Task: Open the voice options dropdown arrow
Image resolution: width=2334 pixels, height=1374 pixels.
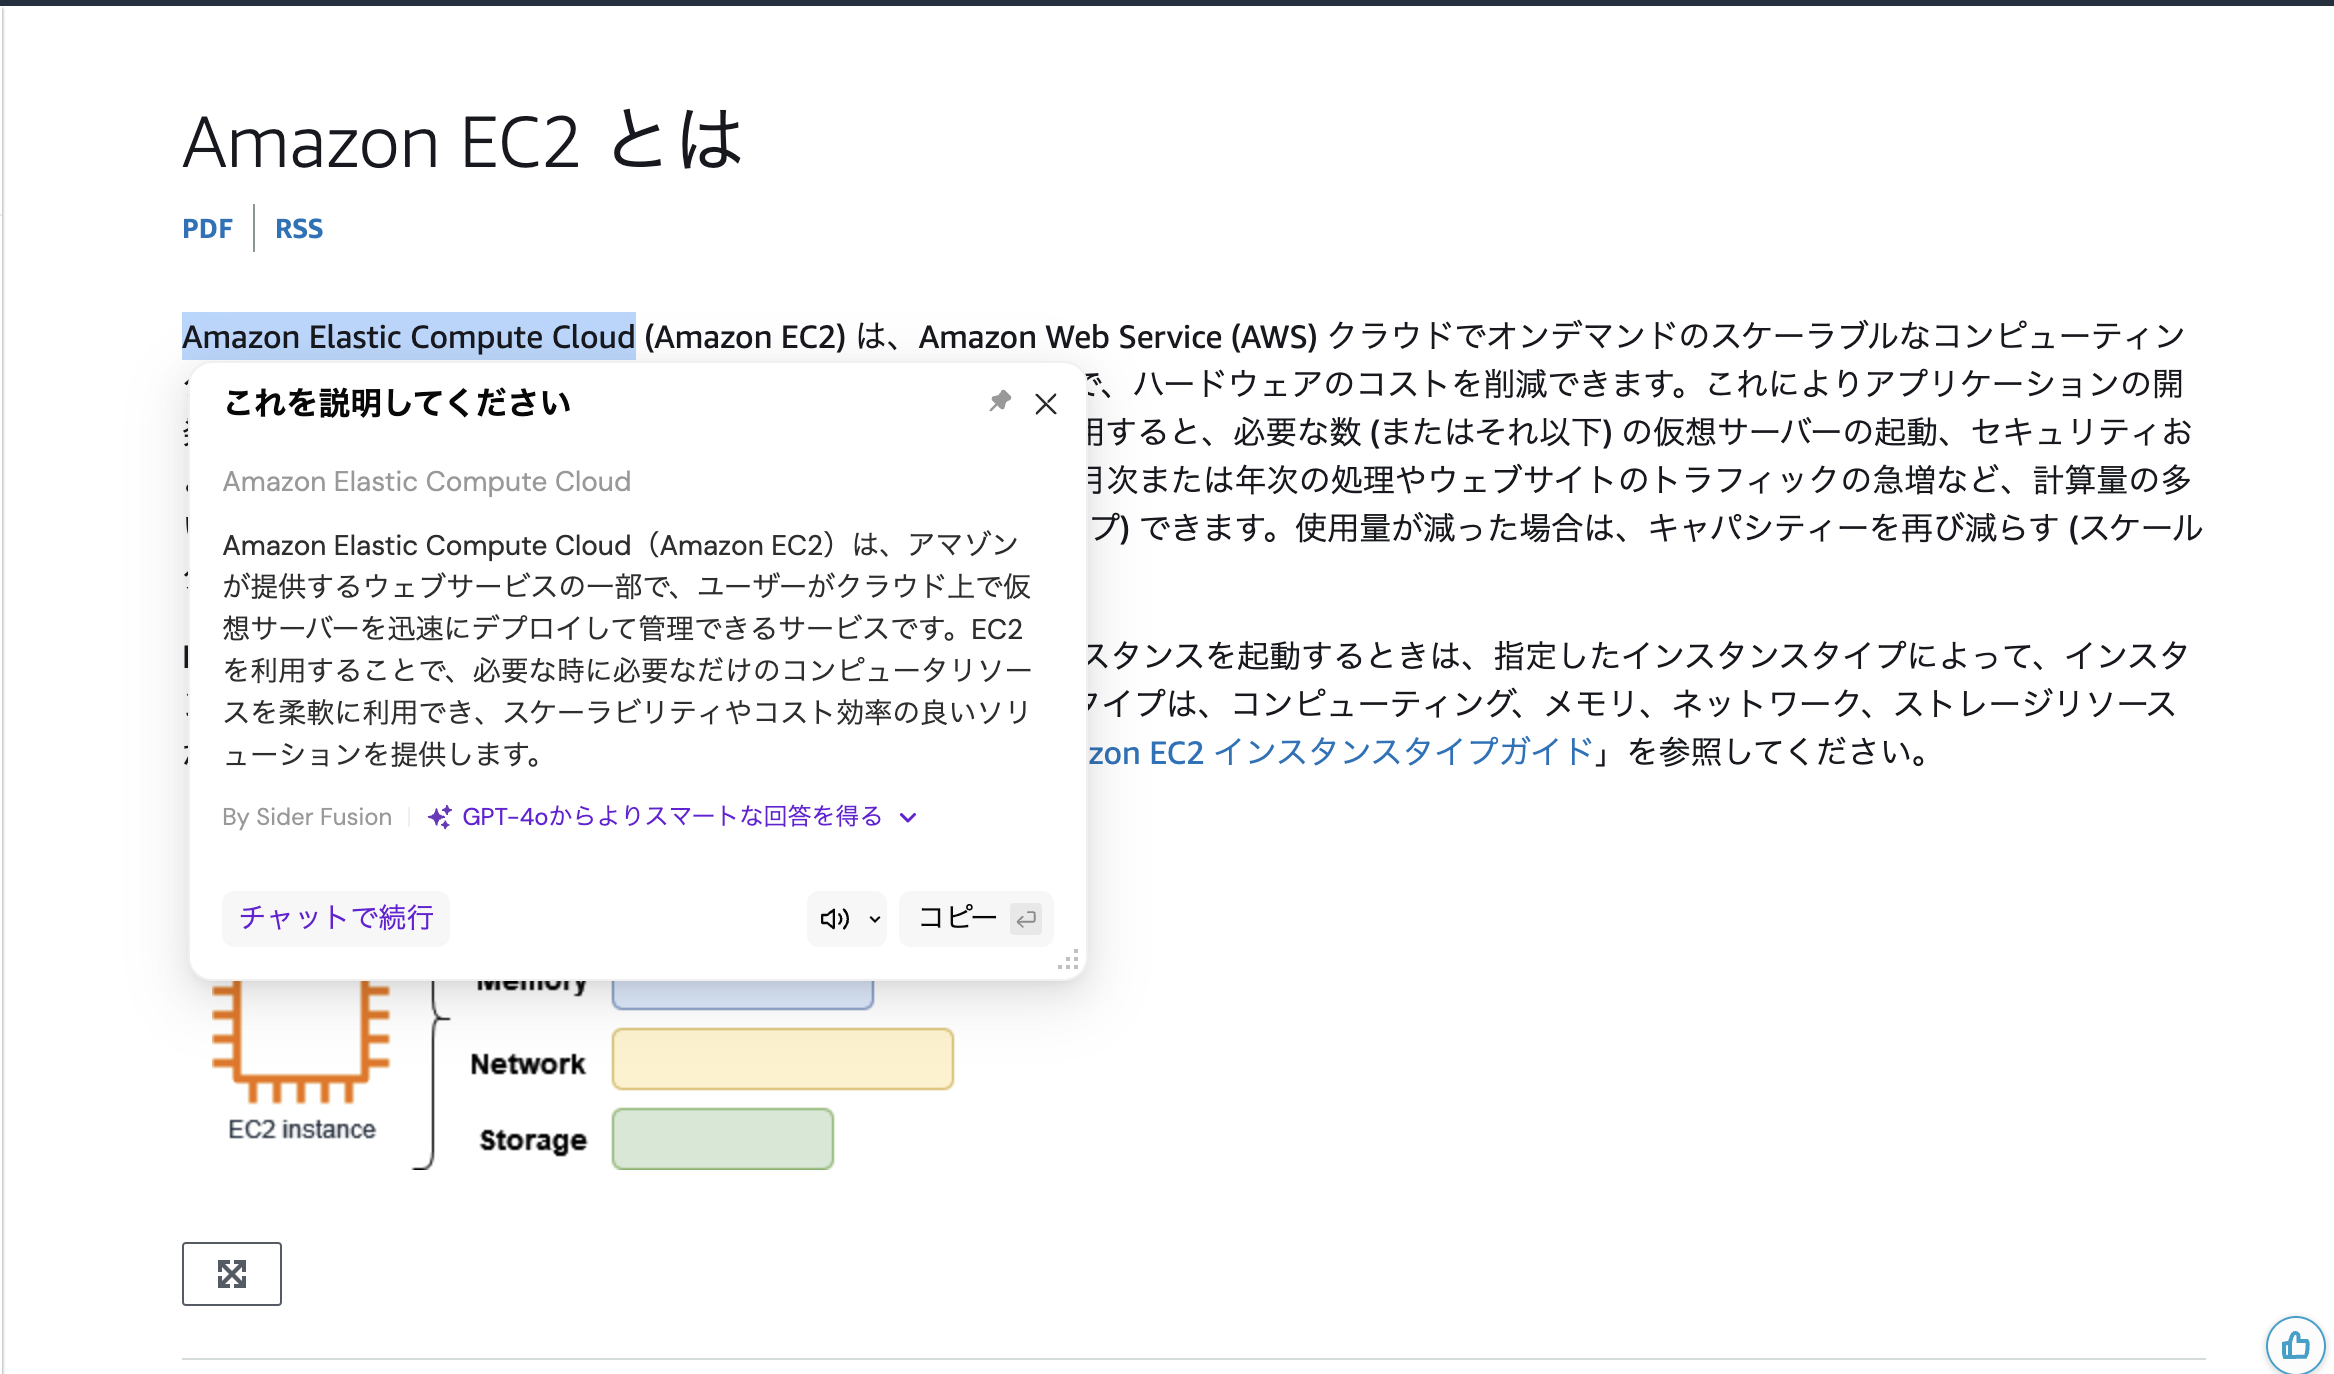Action: (x=875, y=919)
